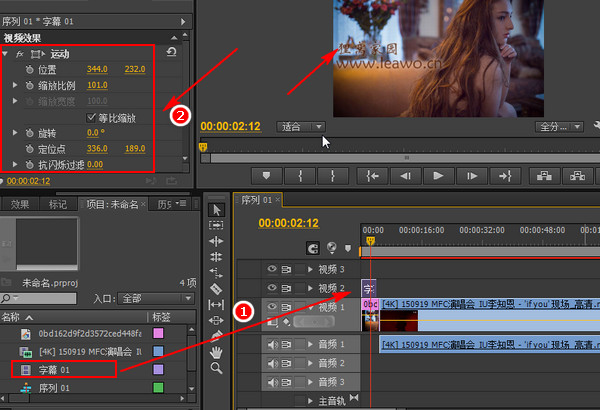Click the blue label swatch of 4K video
The height and width of the screenshot is (410, 600).
click(158, 351)
